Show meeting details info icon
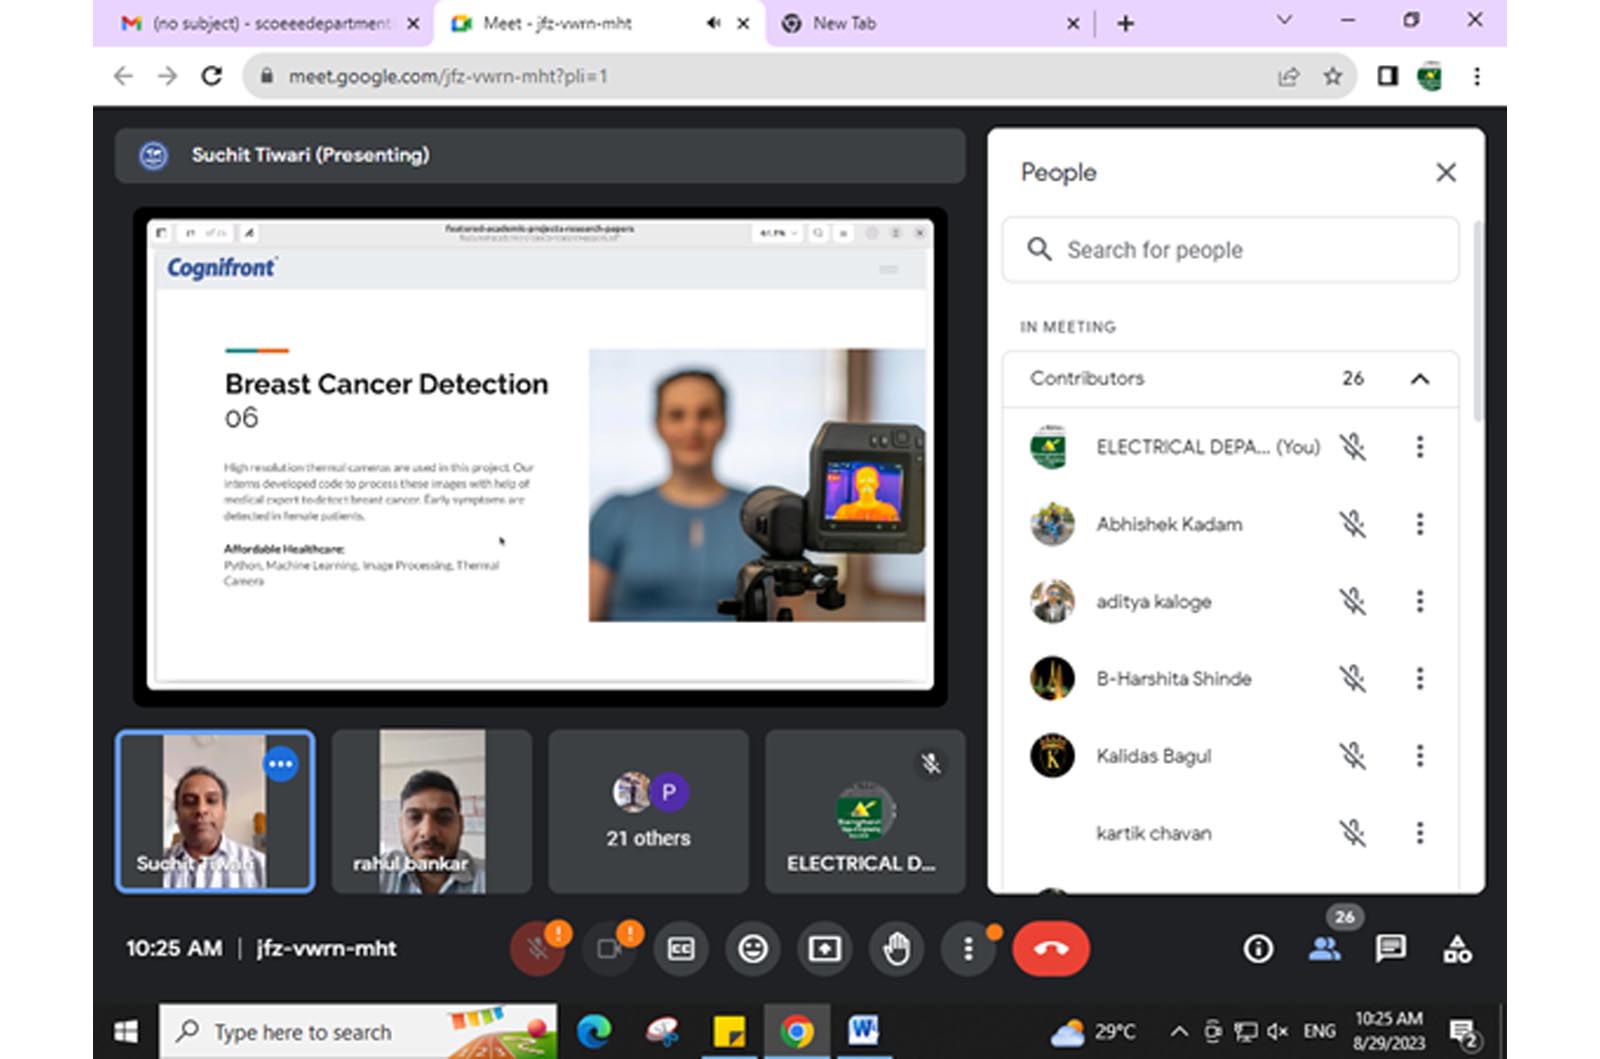This screenshot has width=1600, height=1059. (x=1258, y=948)
